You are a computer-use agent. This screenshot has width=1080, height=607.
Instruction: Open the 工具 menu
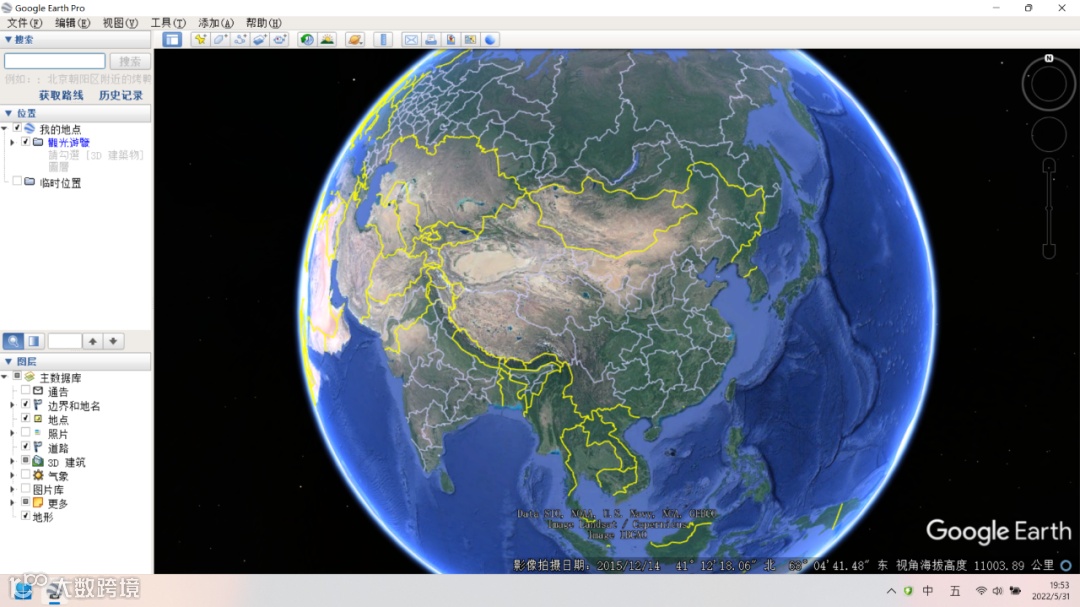(x=168, y=23)
